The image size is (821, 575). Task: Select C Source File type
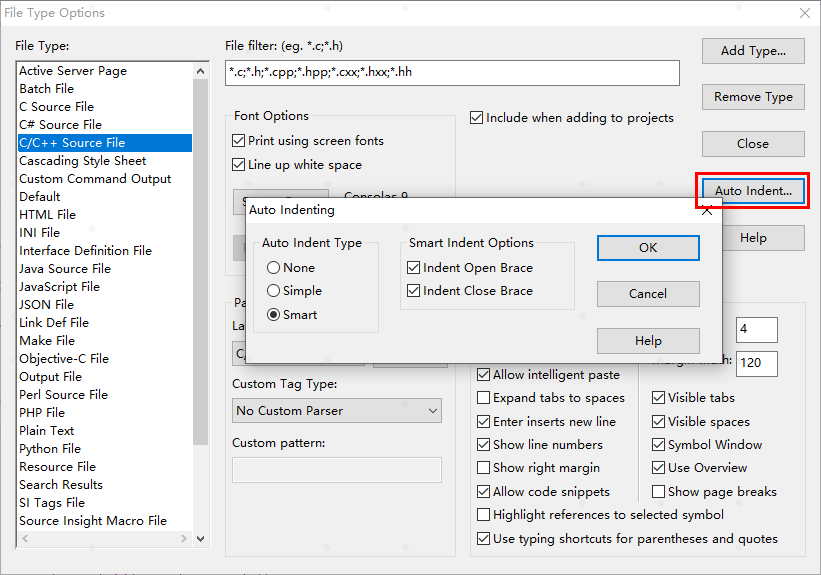pyautogui.click(x=105, y=107)
